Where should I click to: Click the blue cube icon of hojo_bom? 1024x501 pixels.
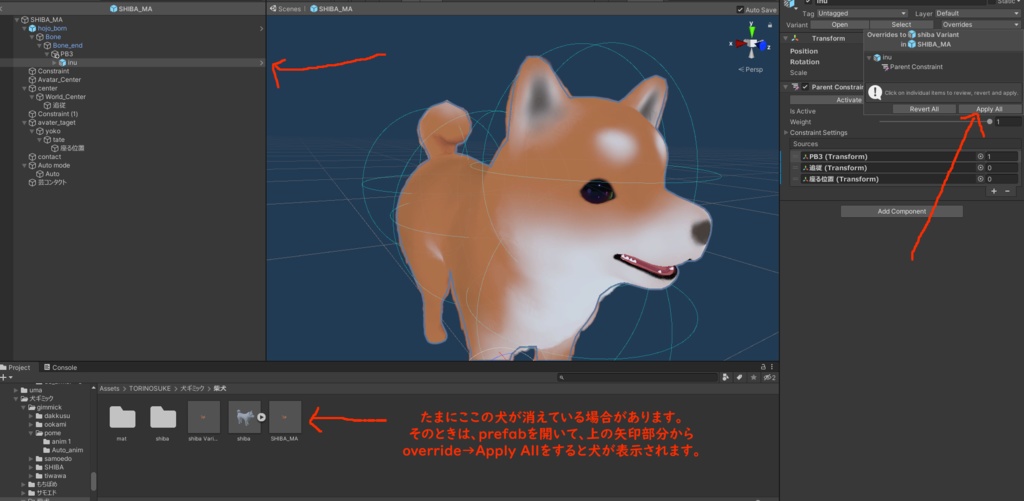tap(32, 29)
